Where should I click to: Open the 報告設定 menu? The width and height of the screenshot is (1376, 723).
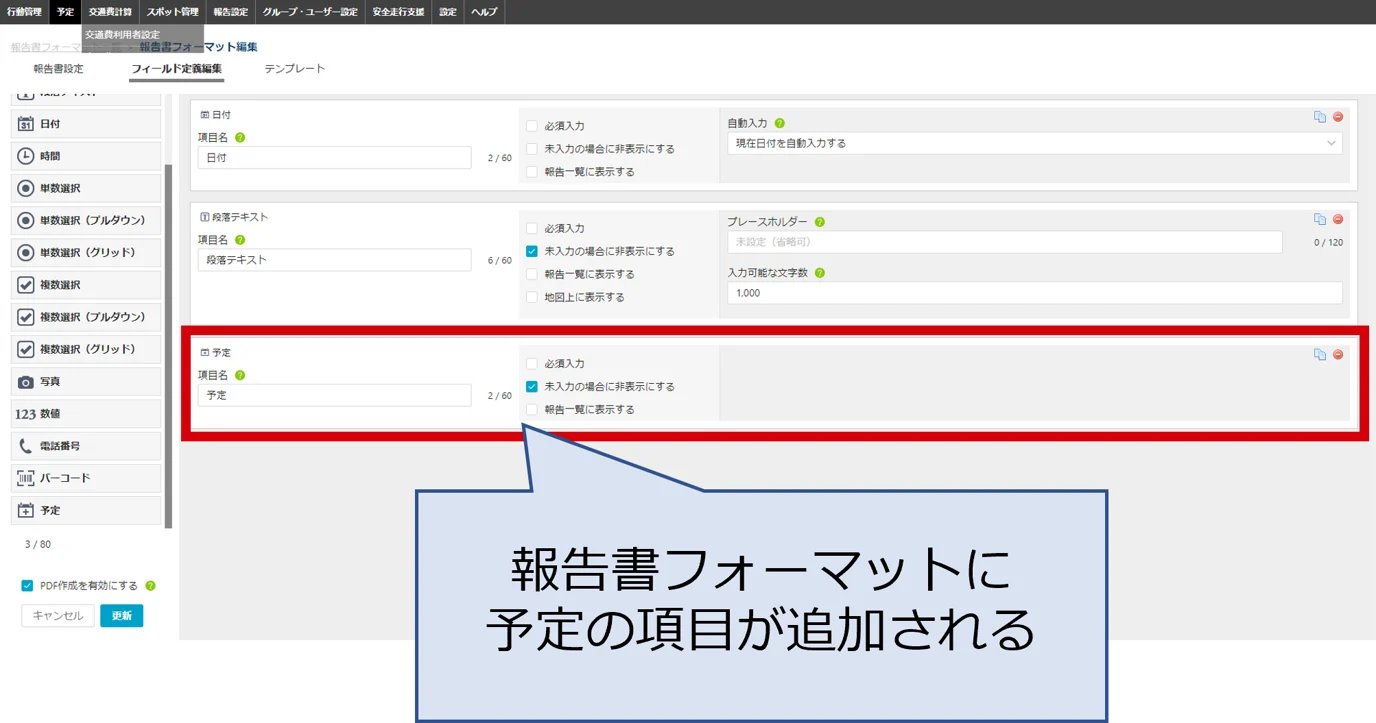[x=230, y=12]
